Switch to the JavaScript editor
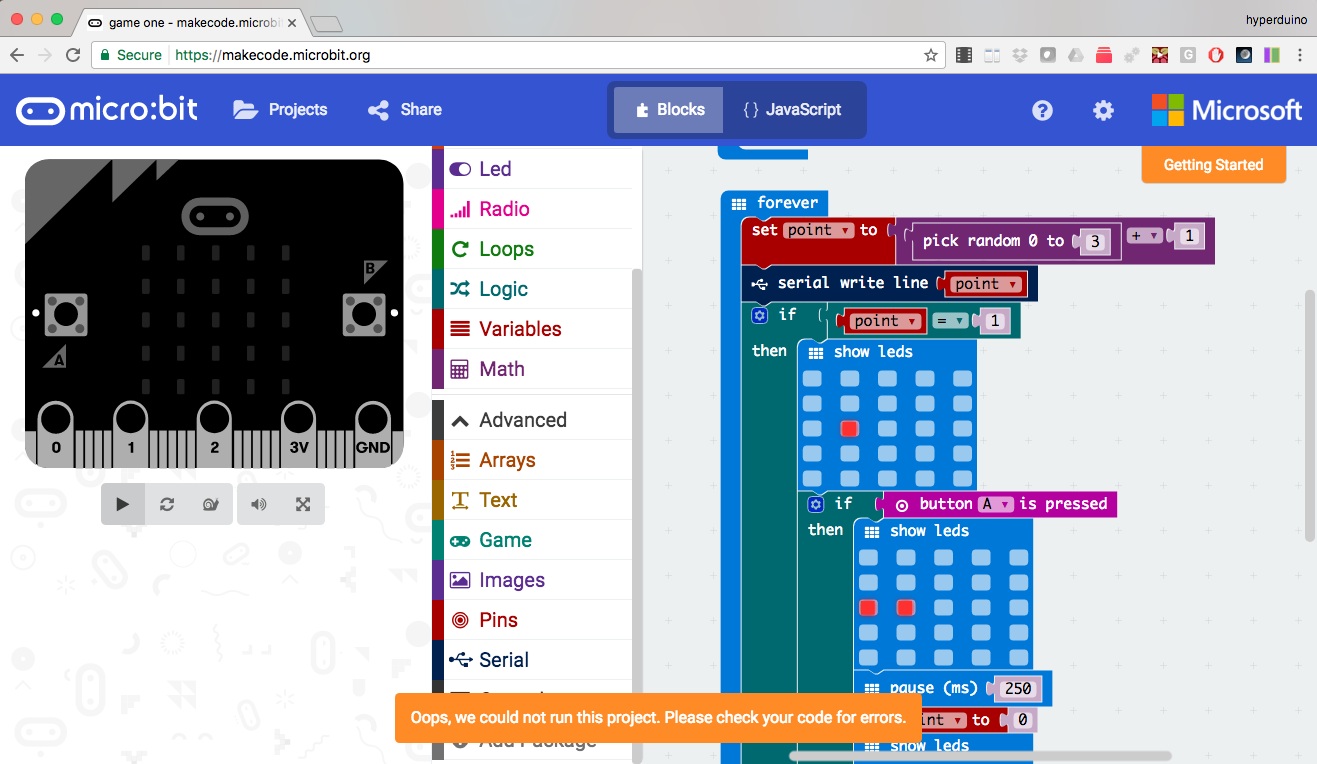This screenshot has width=1317, height=764. point(792,110)
